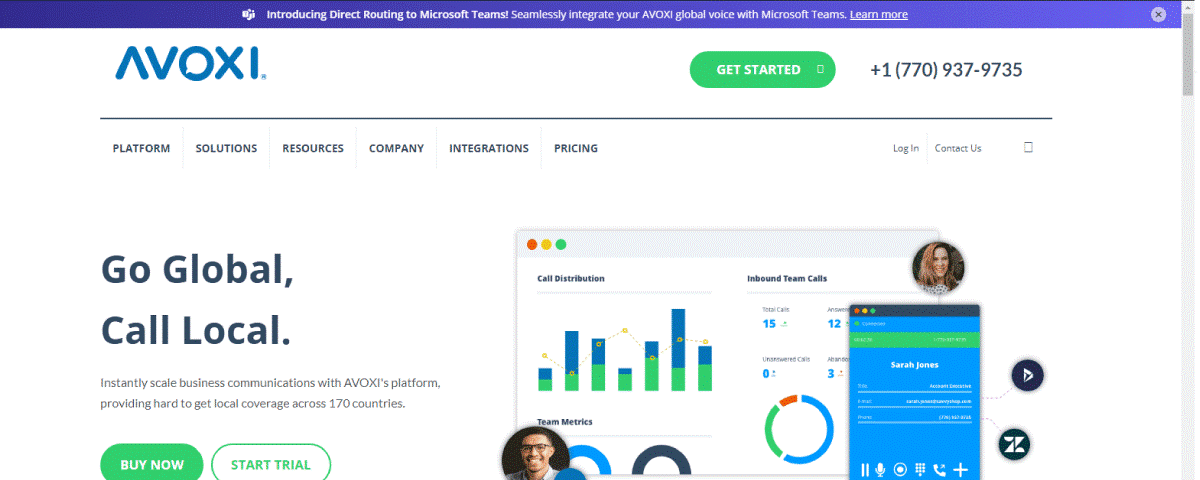1200x480 pixels.
Task: Click the record icon in softphone
Action: (x=900, y=470)
